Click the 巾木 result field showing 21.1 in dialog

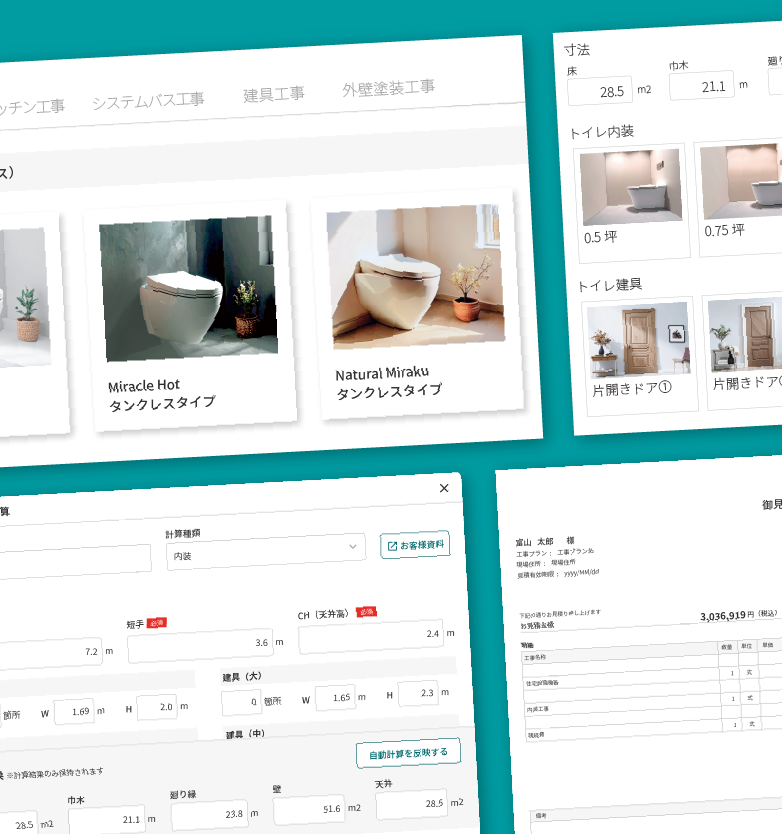point(106,820)
